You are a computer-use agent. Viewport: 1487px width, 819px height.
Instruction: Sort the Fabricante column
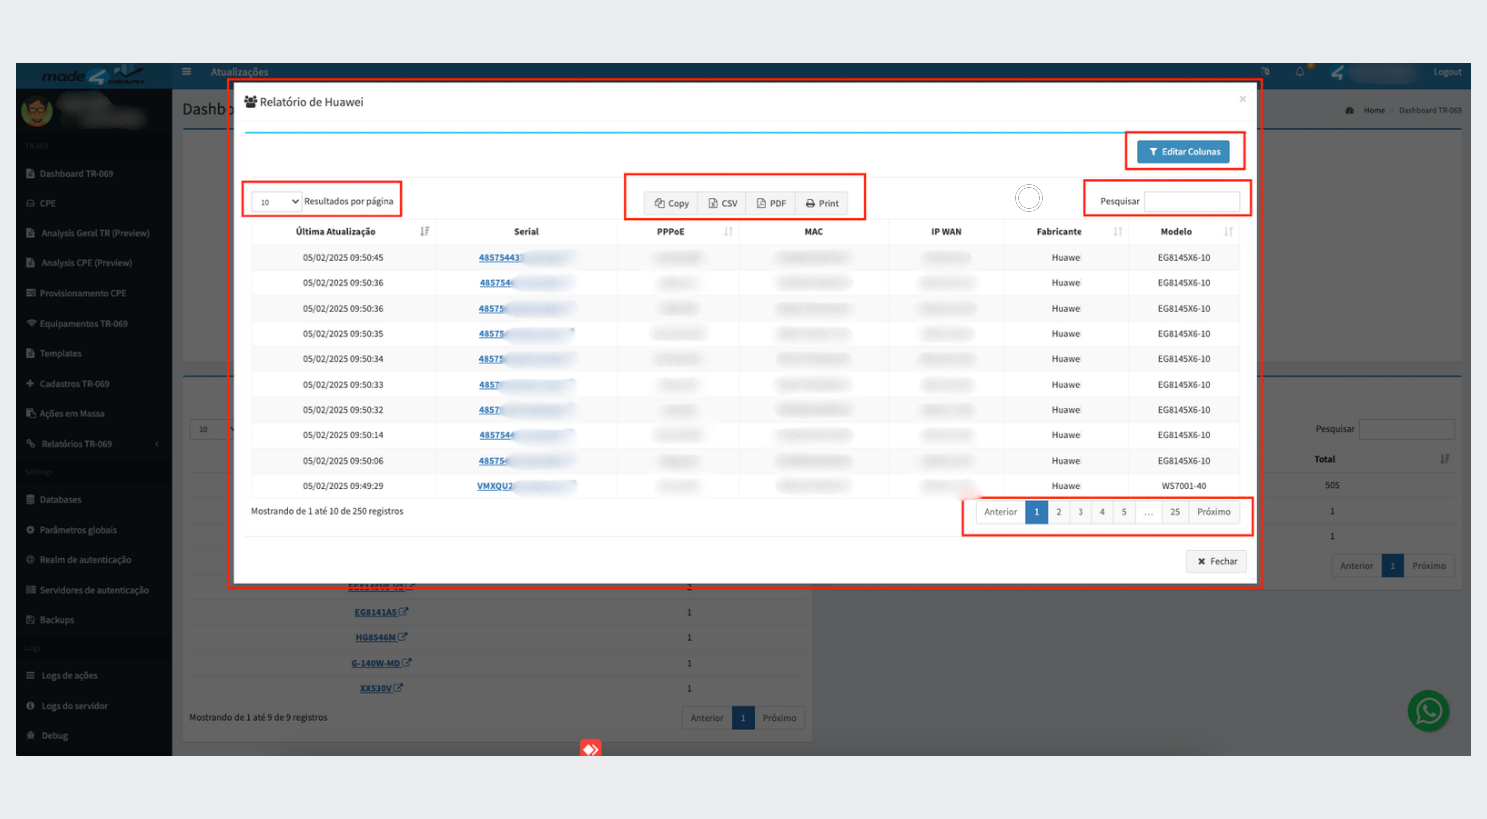[x=1117, y=232]
